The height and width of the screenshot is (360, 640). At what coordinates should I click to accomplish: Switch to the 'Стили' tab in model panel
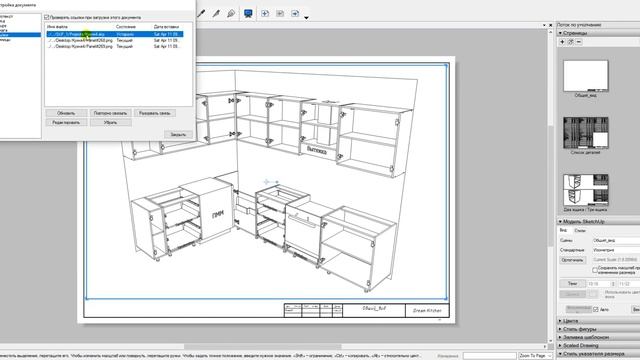(580, 231)
